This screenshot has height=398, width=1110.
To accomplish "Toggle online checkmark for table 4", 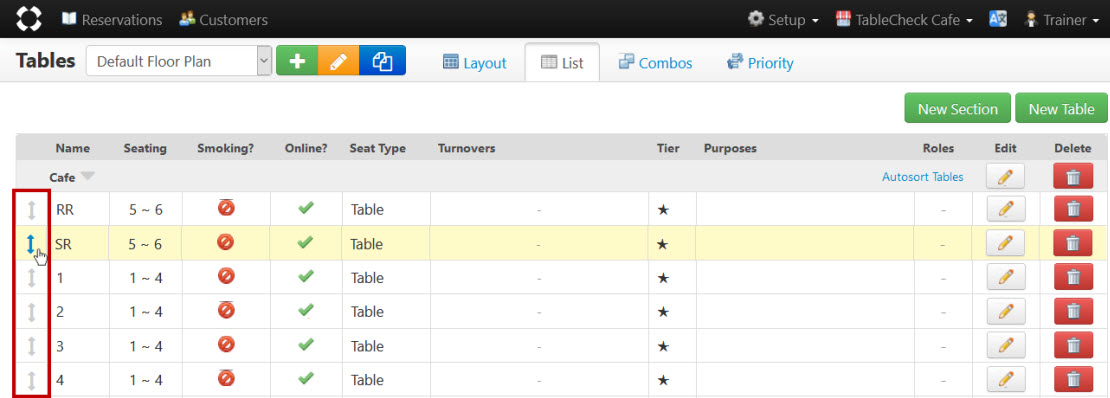I will [x=306, y=379].
